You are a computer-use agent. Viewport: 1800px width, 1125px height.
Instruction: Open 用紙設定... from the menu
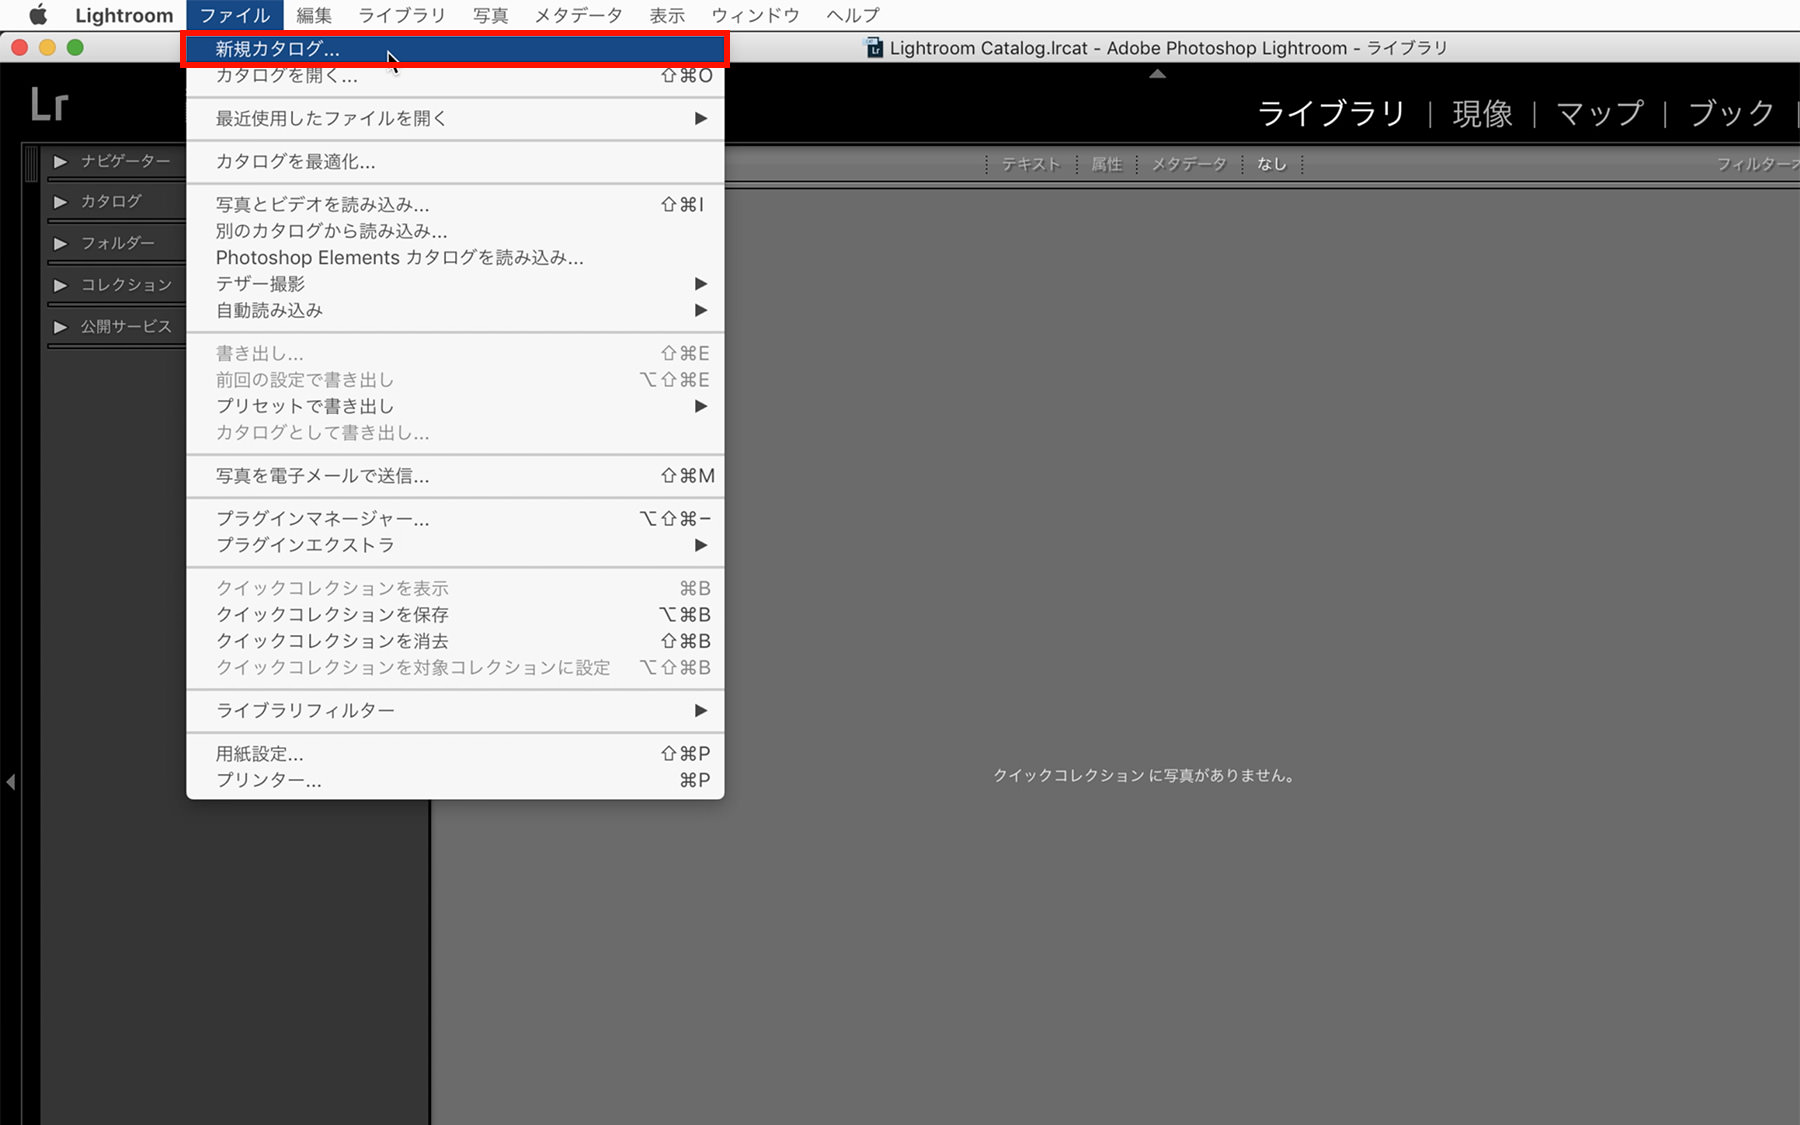(455, 754)
